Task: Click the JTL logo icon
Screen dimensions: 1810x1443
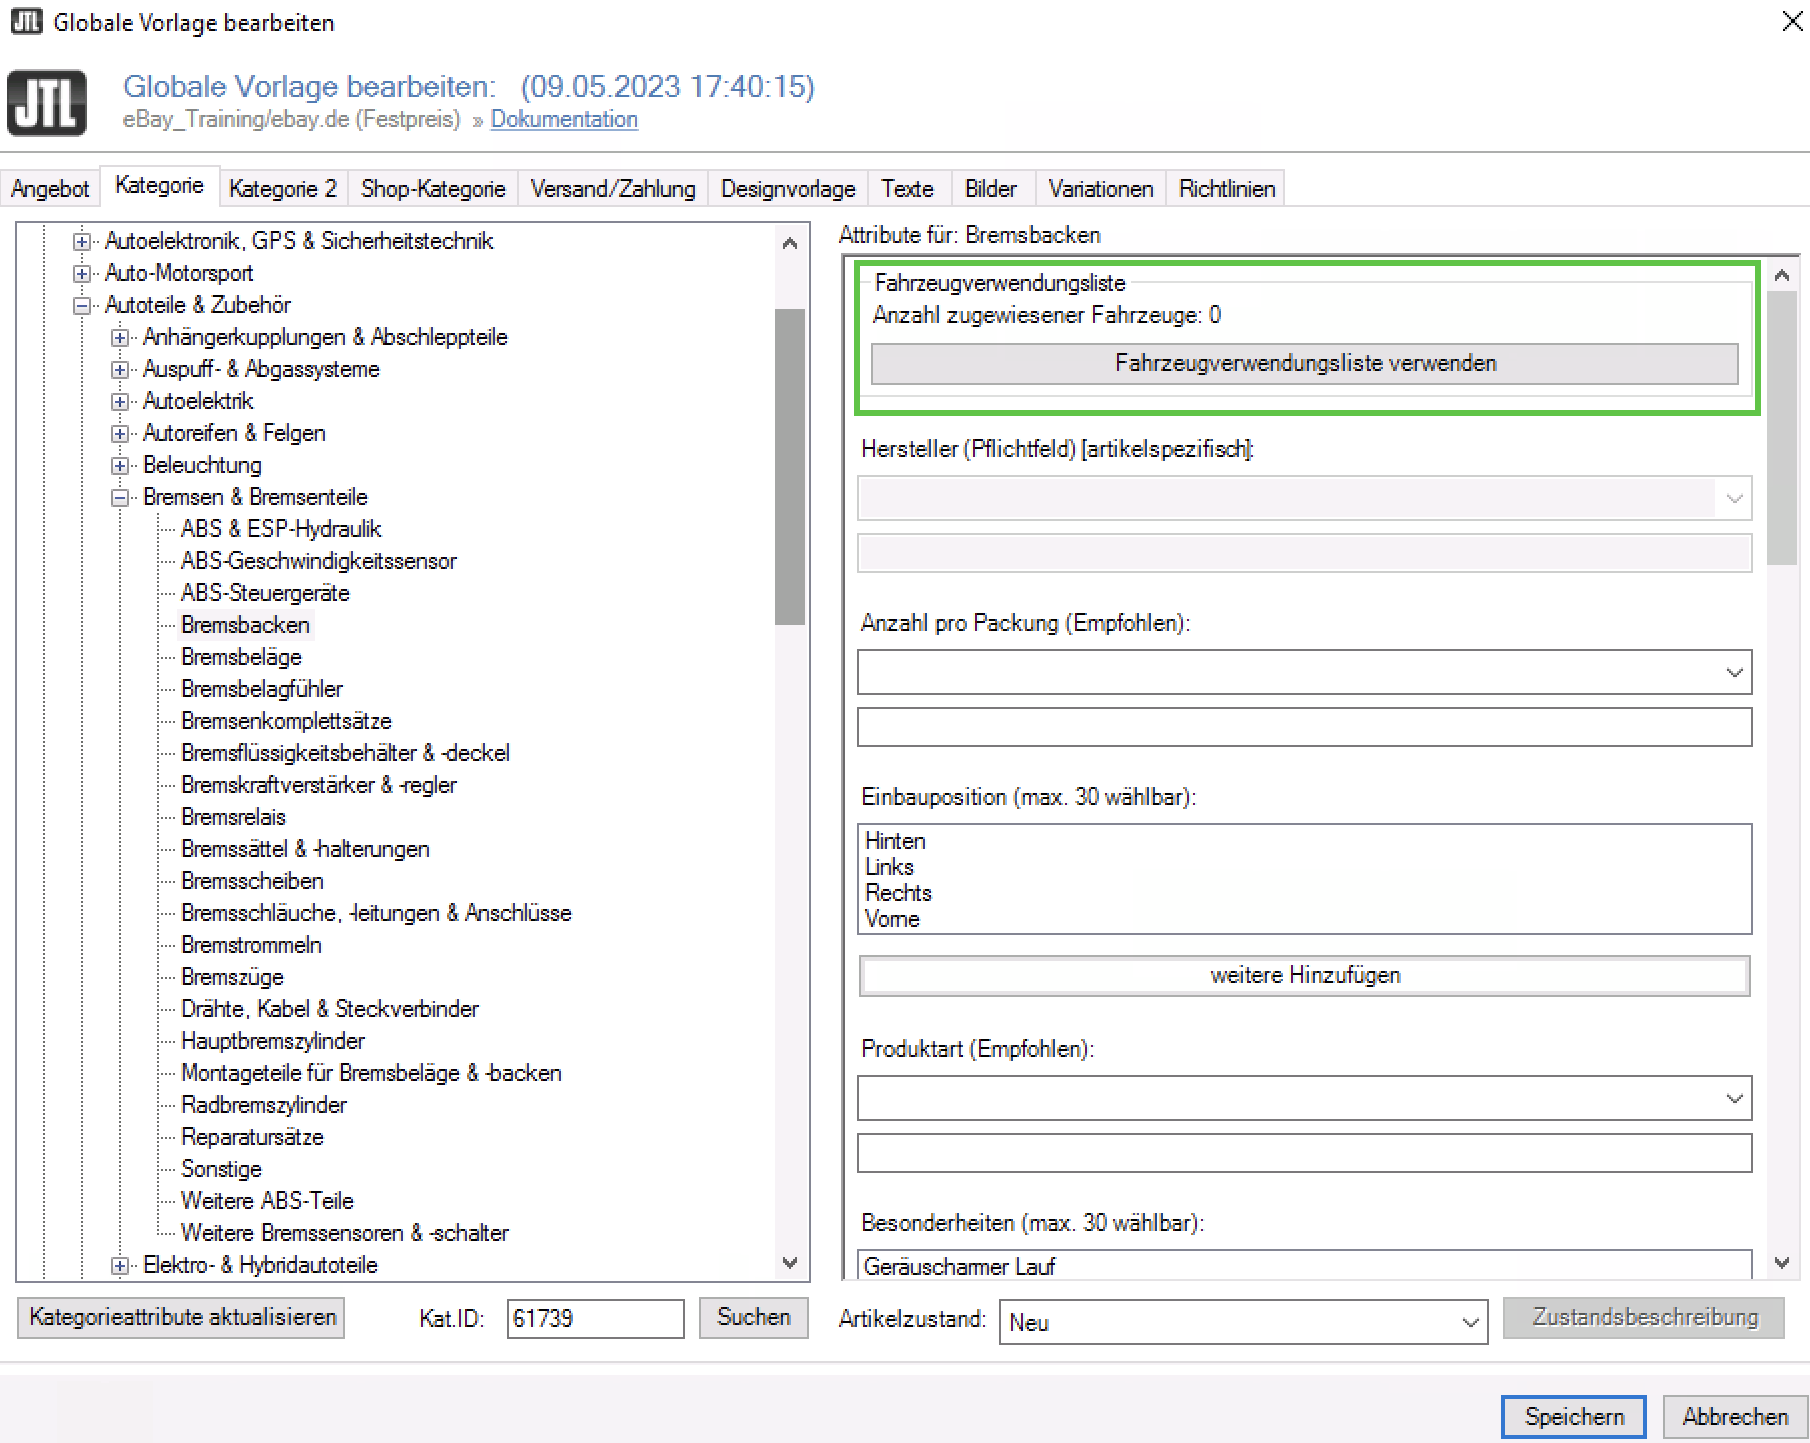Action: pyautogui.click(x=47, y=102)
